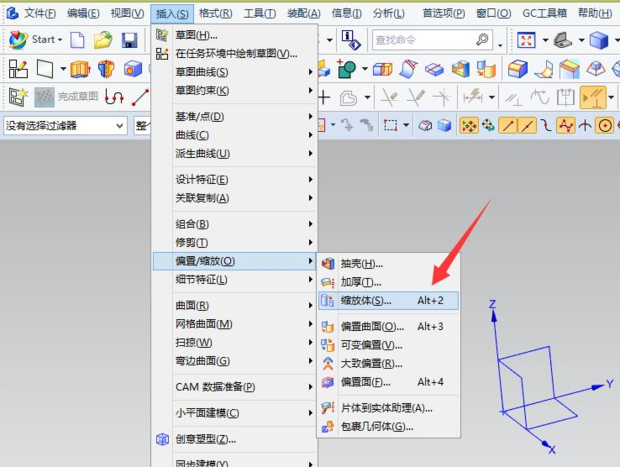
Task: Click the 完成草图 finish sketch button
Action: click(x=66, y=96)
